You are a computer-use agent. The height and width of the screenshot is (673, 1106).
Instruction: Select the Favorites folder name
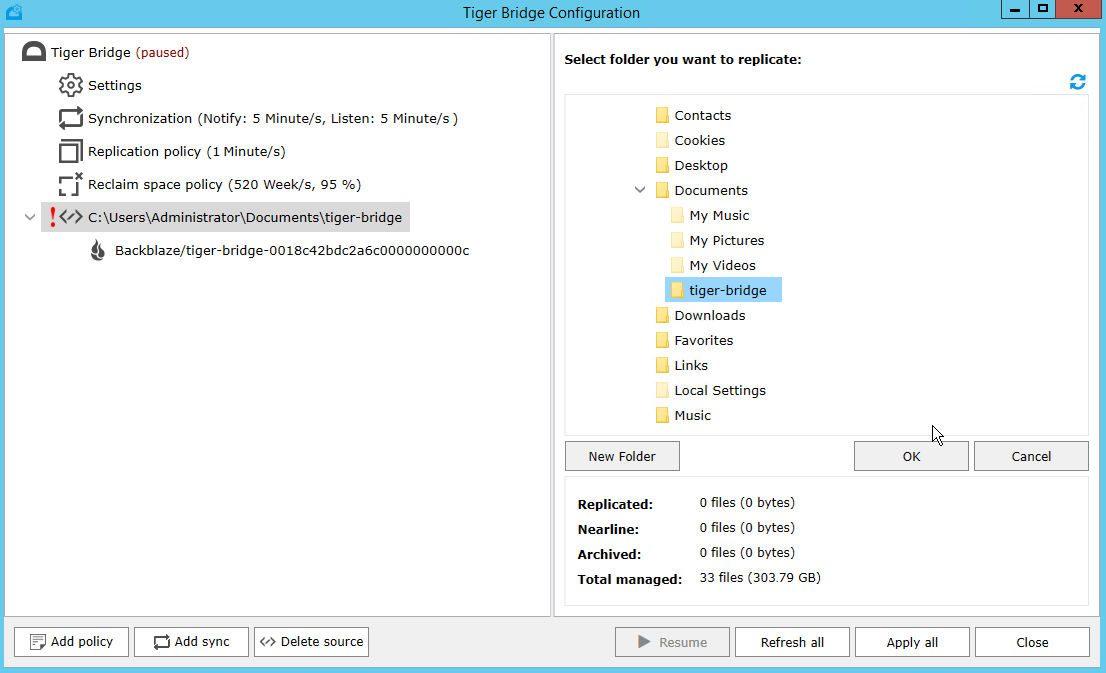tap(704, 340)
